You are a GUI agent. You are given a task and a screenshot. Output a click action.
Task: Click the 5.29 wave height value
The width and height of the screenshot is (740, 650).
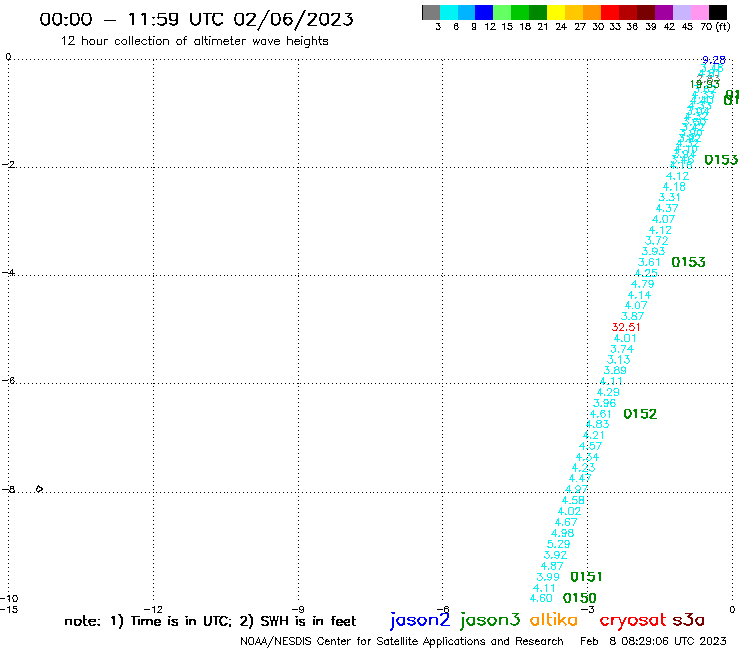pyautogui.click(x=558, y=544)
